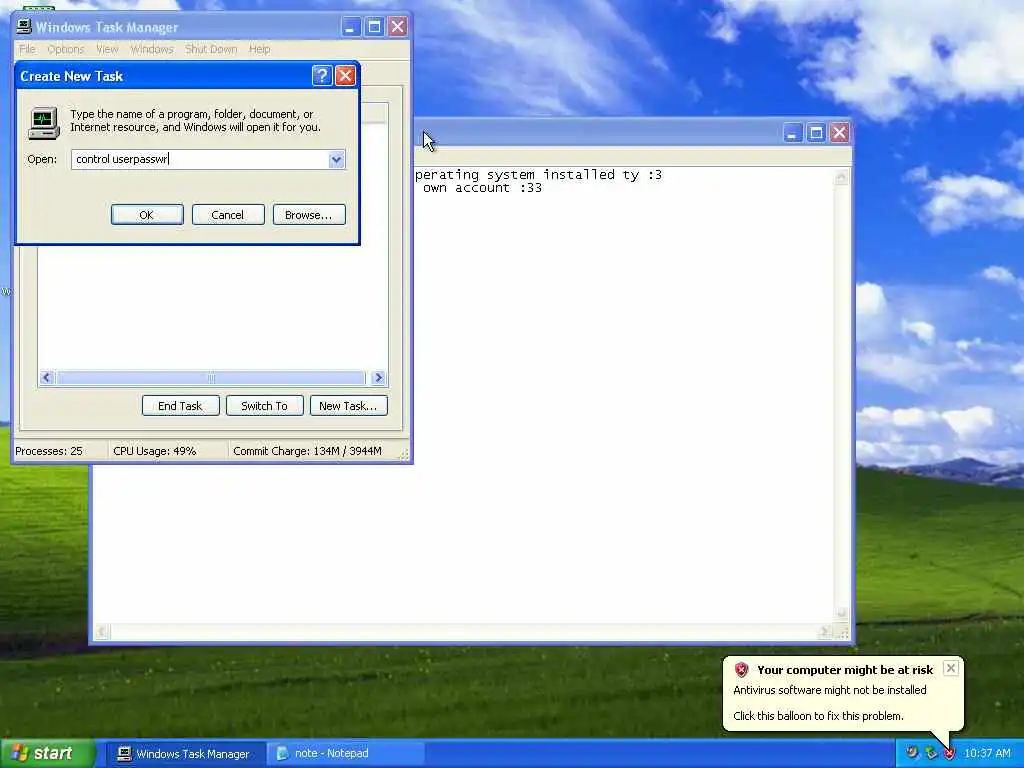Screen dimensions: 1024x768
Task: Cancel the Create New Task dialog
Action: 228,215
